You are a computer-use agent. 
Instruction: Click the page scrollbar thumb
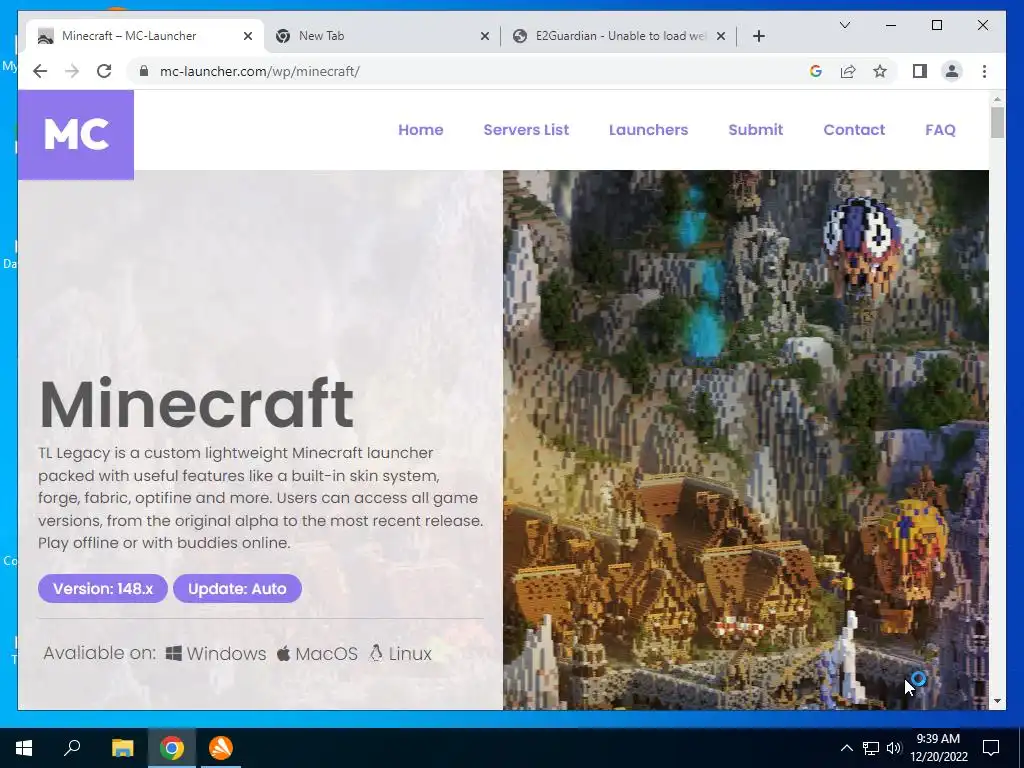(x=997, y=122)
